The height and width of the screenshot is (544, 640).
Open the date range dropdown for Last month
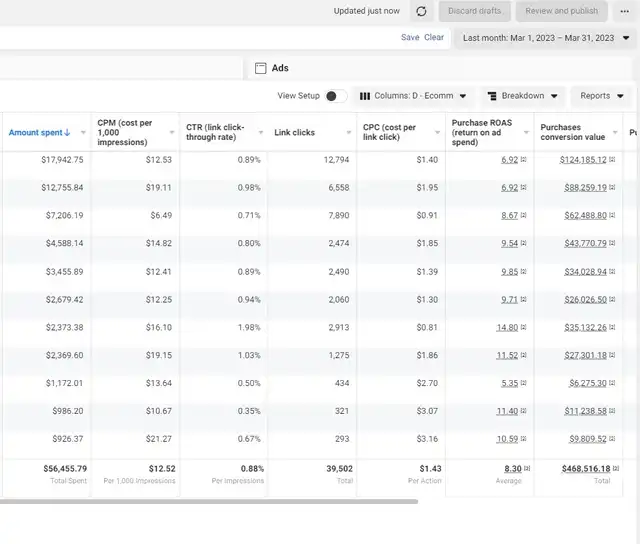pyautogui.click(x=546, y=38)
